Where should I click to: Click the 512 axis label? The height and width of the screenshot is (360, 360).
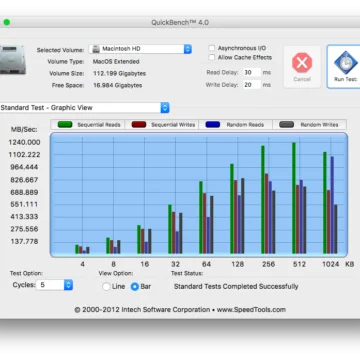click(299, 264)
